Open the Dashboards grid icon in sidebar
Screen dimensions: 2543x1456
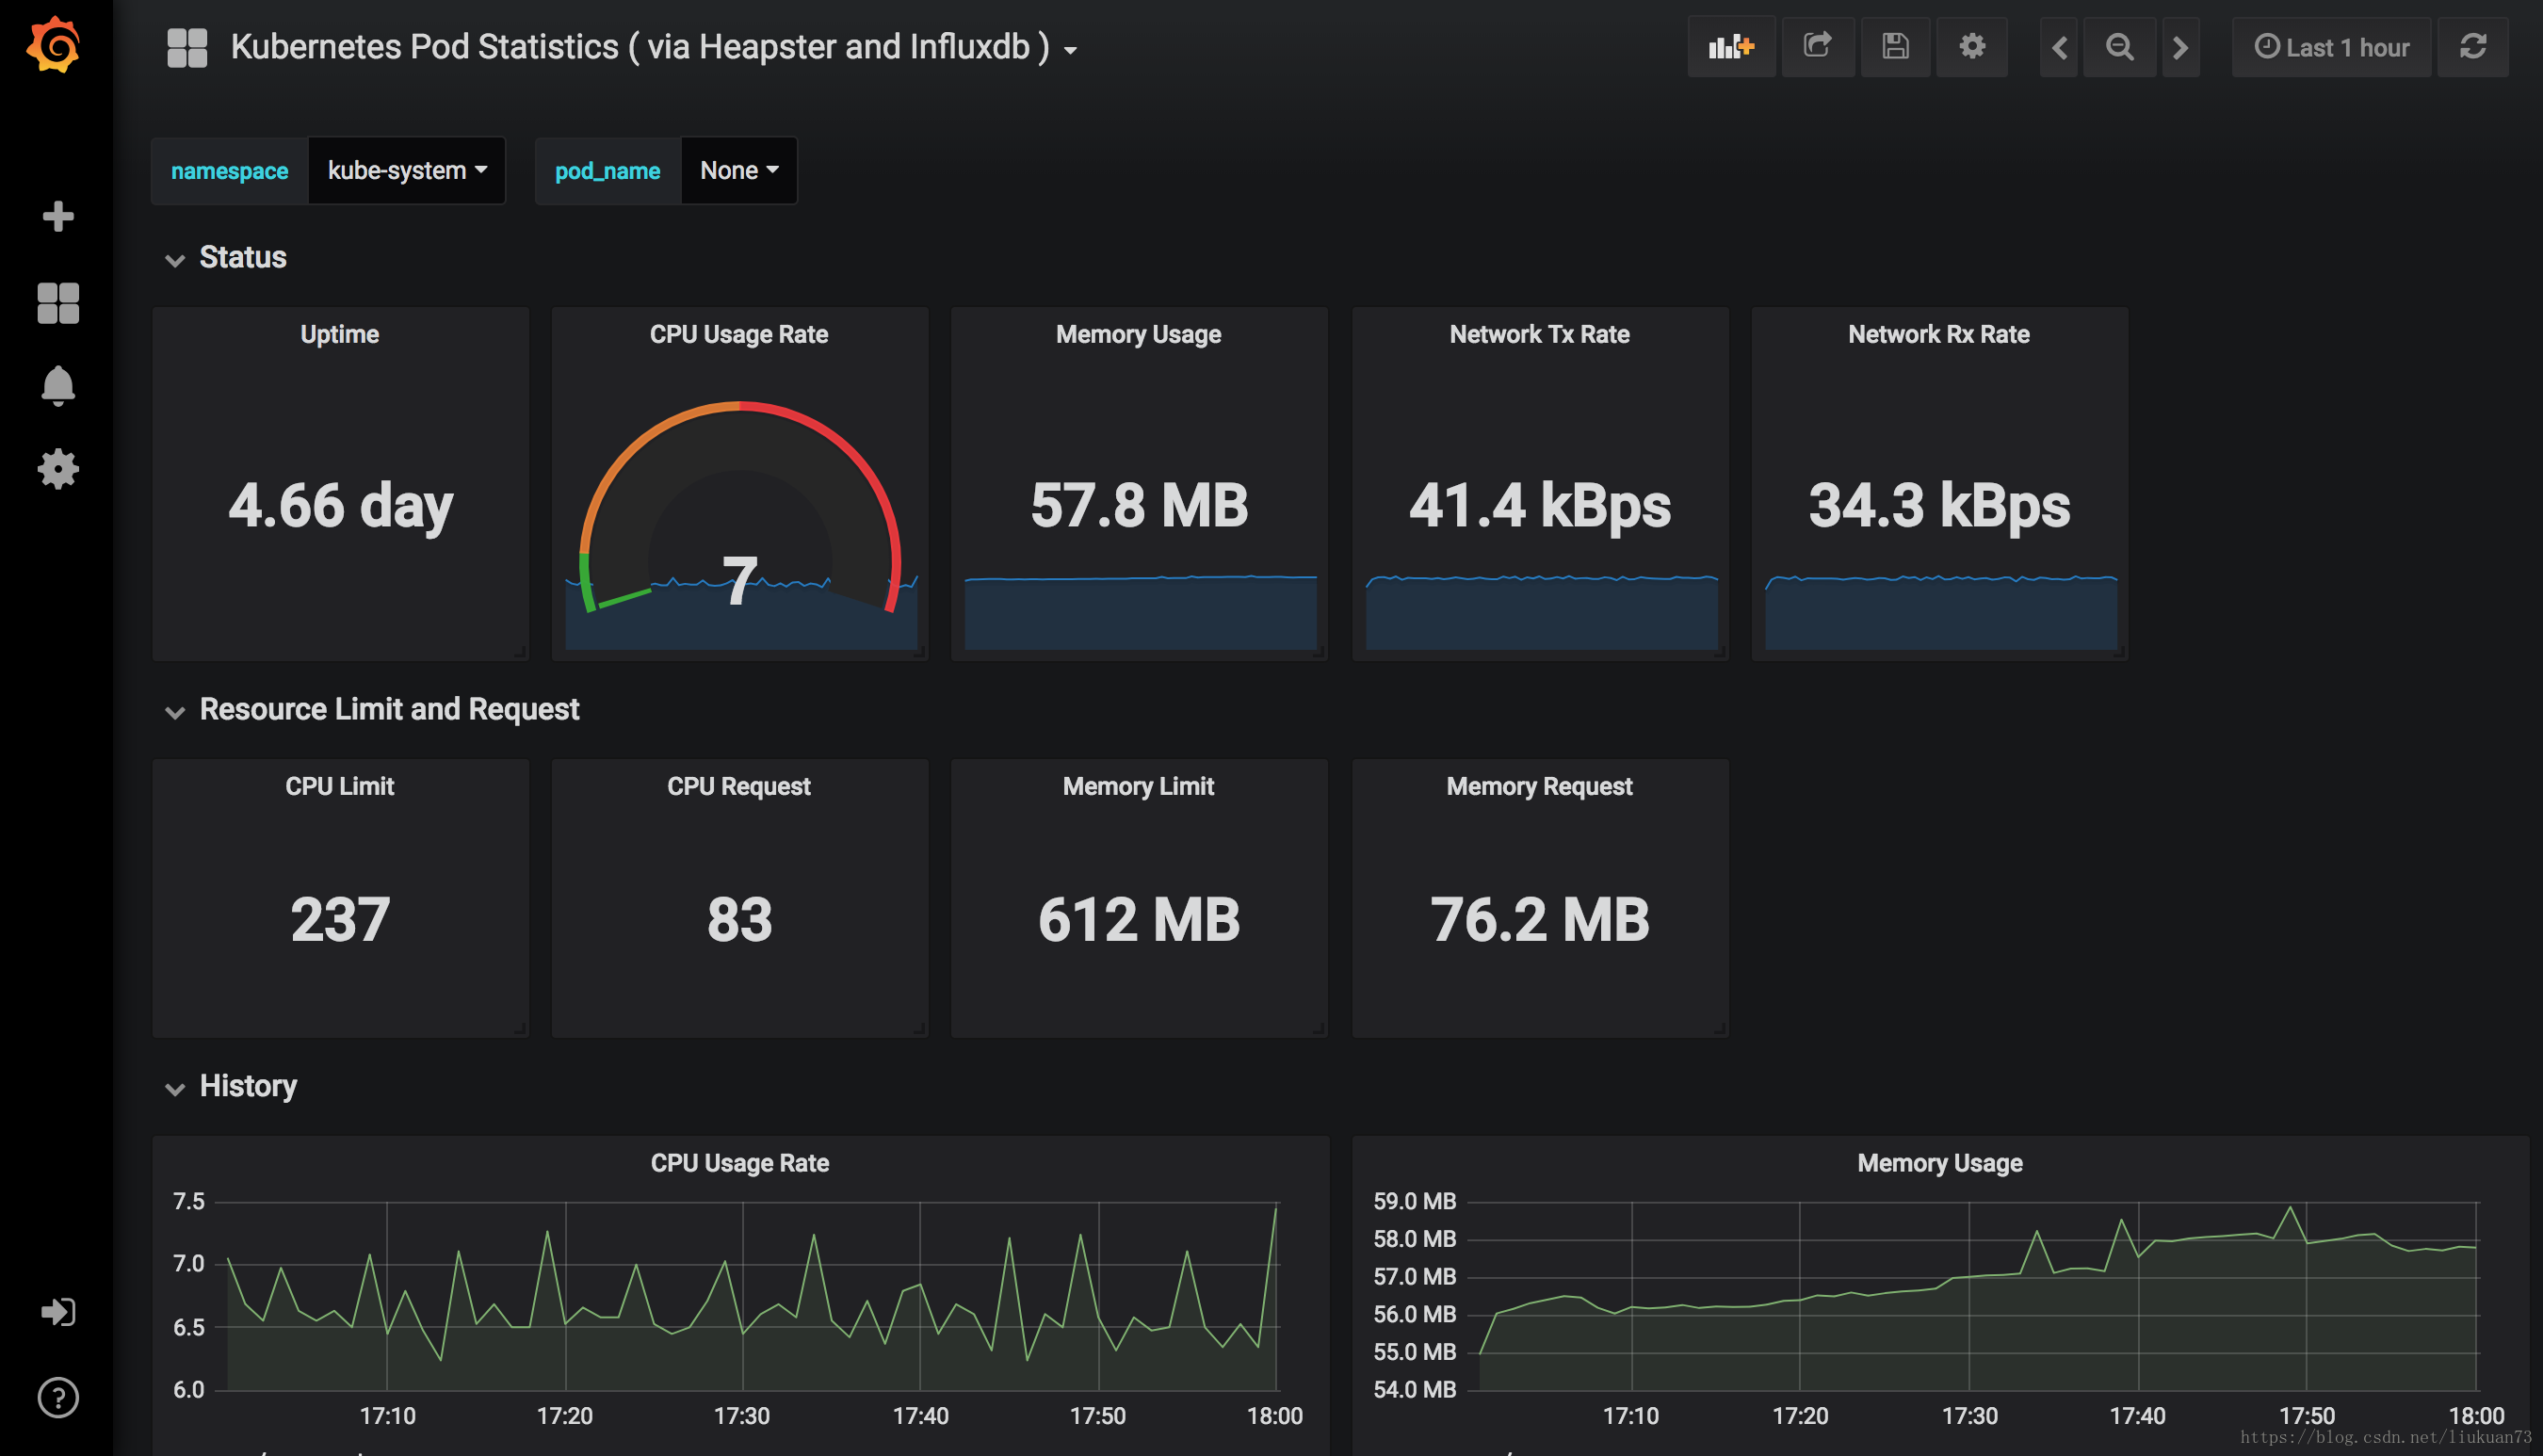click(58, 302)
